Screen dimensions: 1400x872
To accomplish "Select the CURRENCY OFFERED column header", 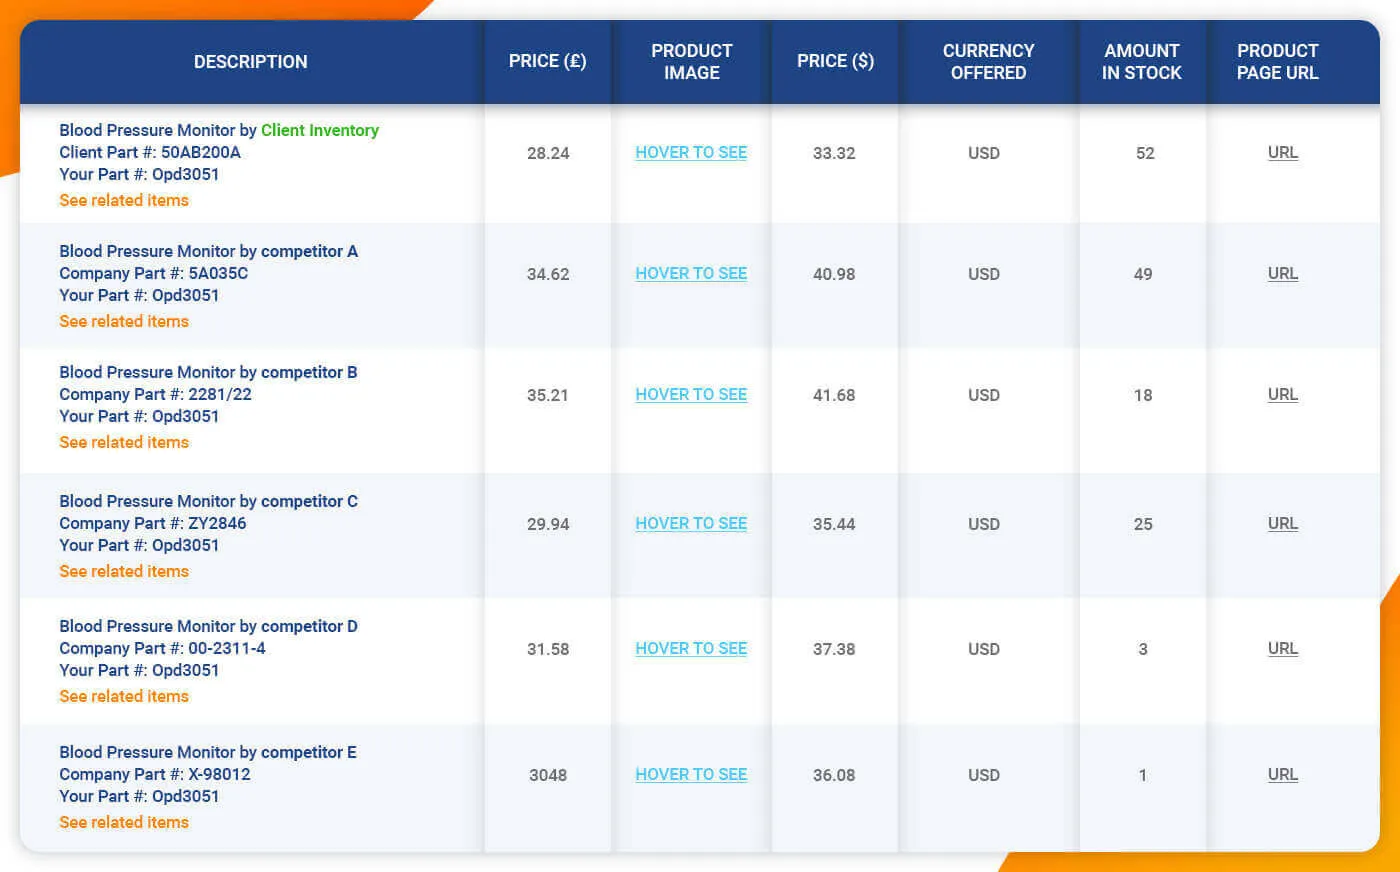I will tap(988, 61).
